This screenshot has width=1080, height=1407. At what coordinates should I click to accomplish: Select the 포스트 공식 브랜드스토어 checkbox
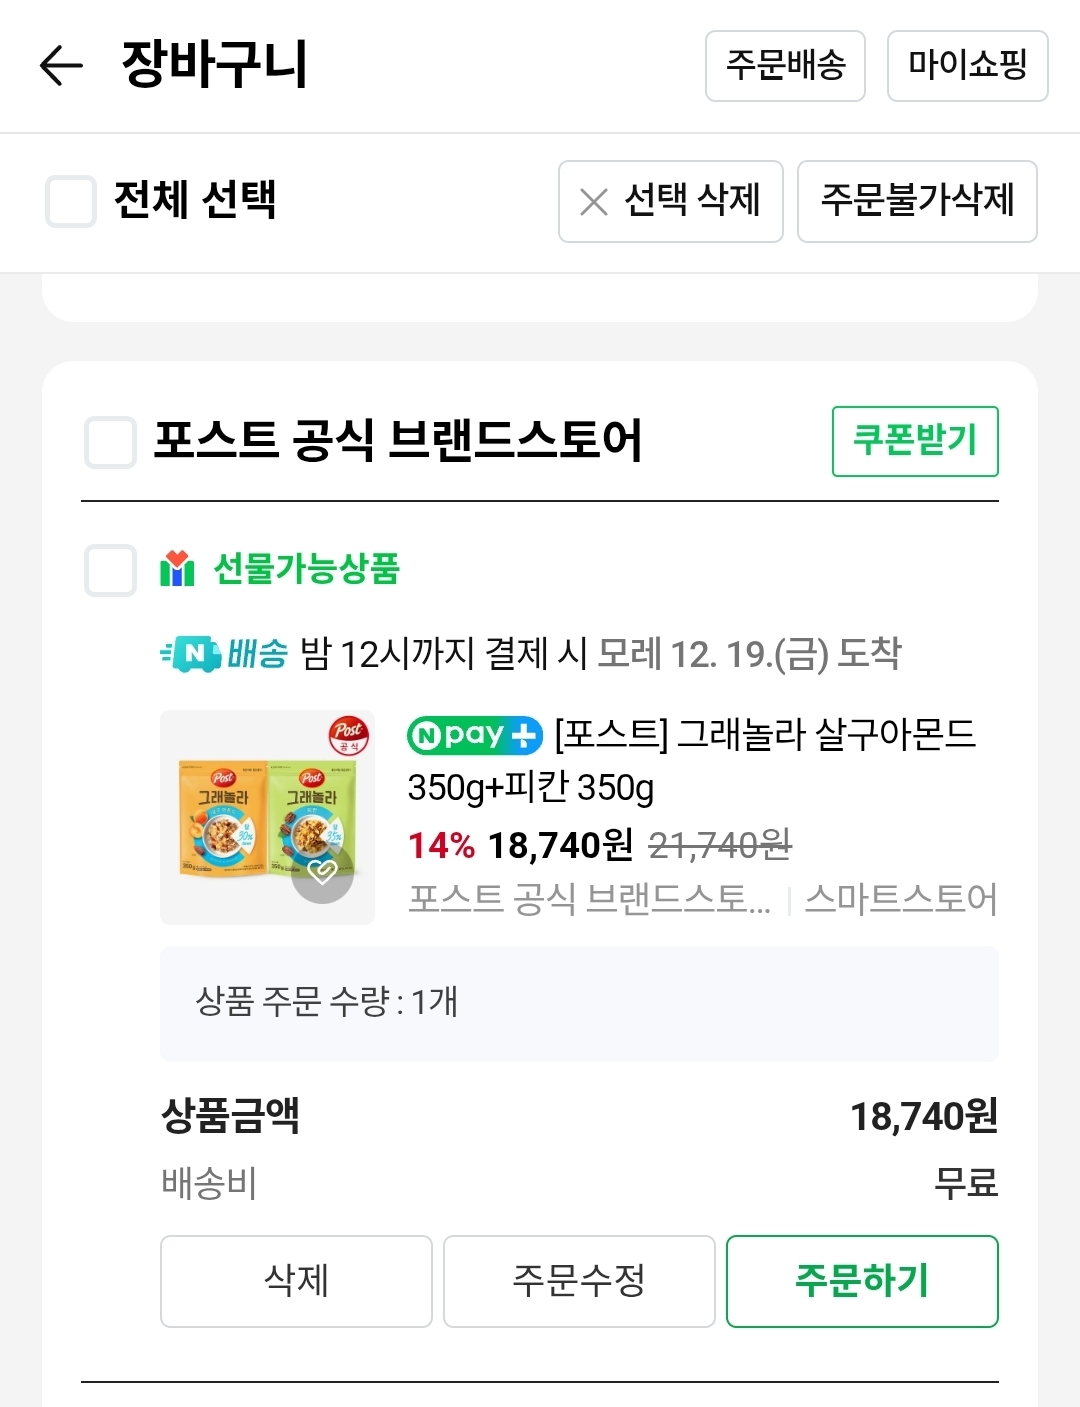click(110, 442)
